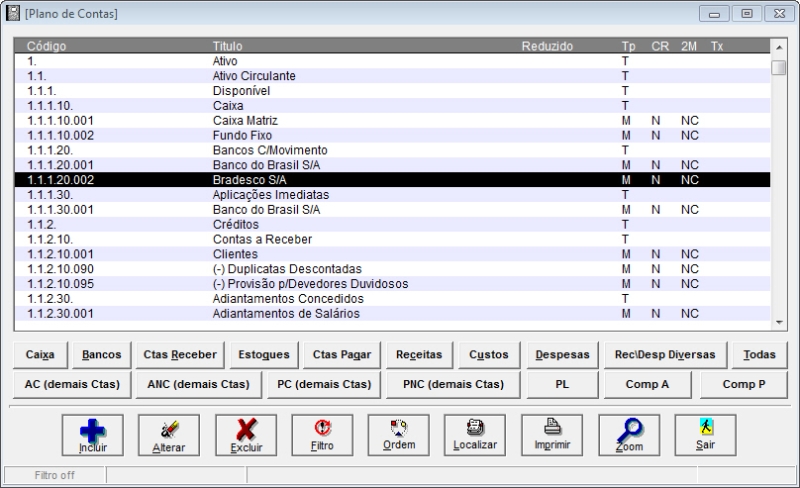Click the Tp column header
This screenshot has height=488, width=800.
tap(629, 46)
